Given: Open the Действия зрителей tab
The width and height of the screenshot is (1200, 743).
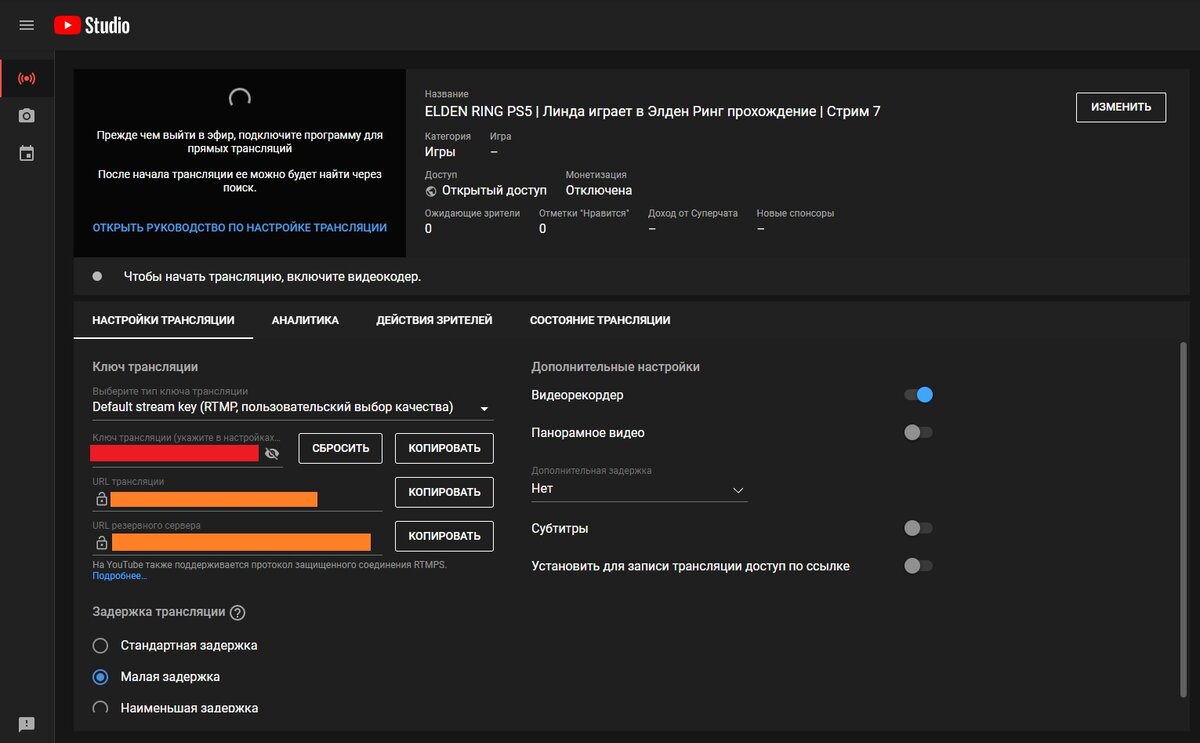Looking at the screenshot, I should pos(434,320).
